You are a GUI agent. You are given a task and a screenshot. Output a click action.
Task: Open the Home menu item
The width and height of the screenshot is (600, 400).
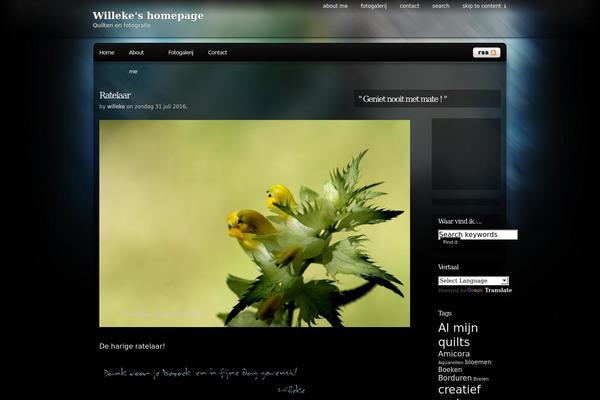coord(107,52)
